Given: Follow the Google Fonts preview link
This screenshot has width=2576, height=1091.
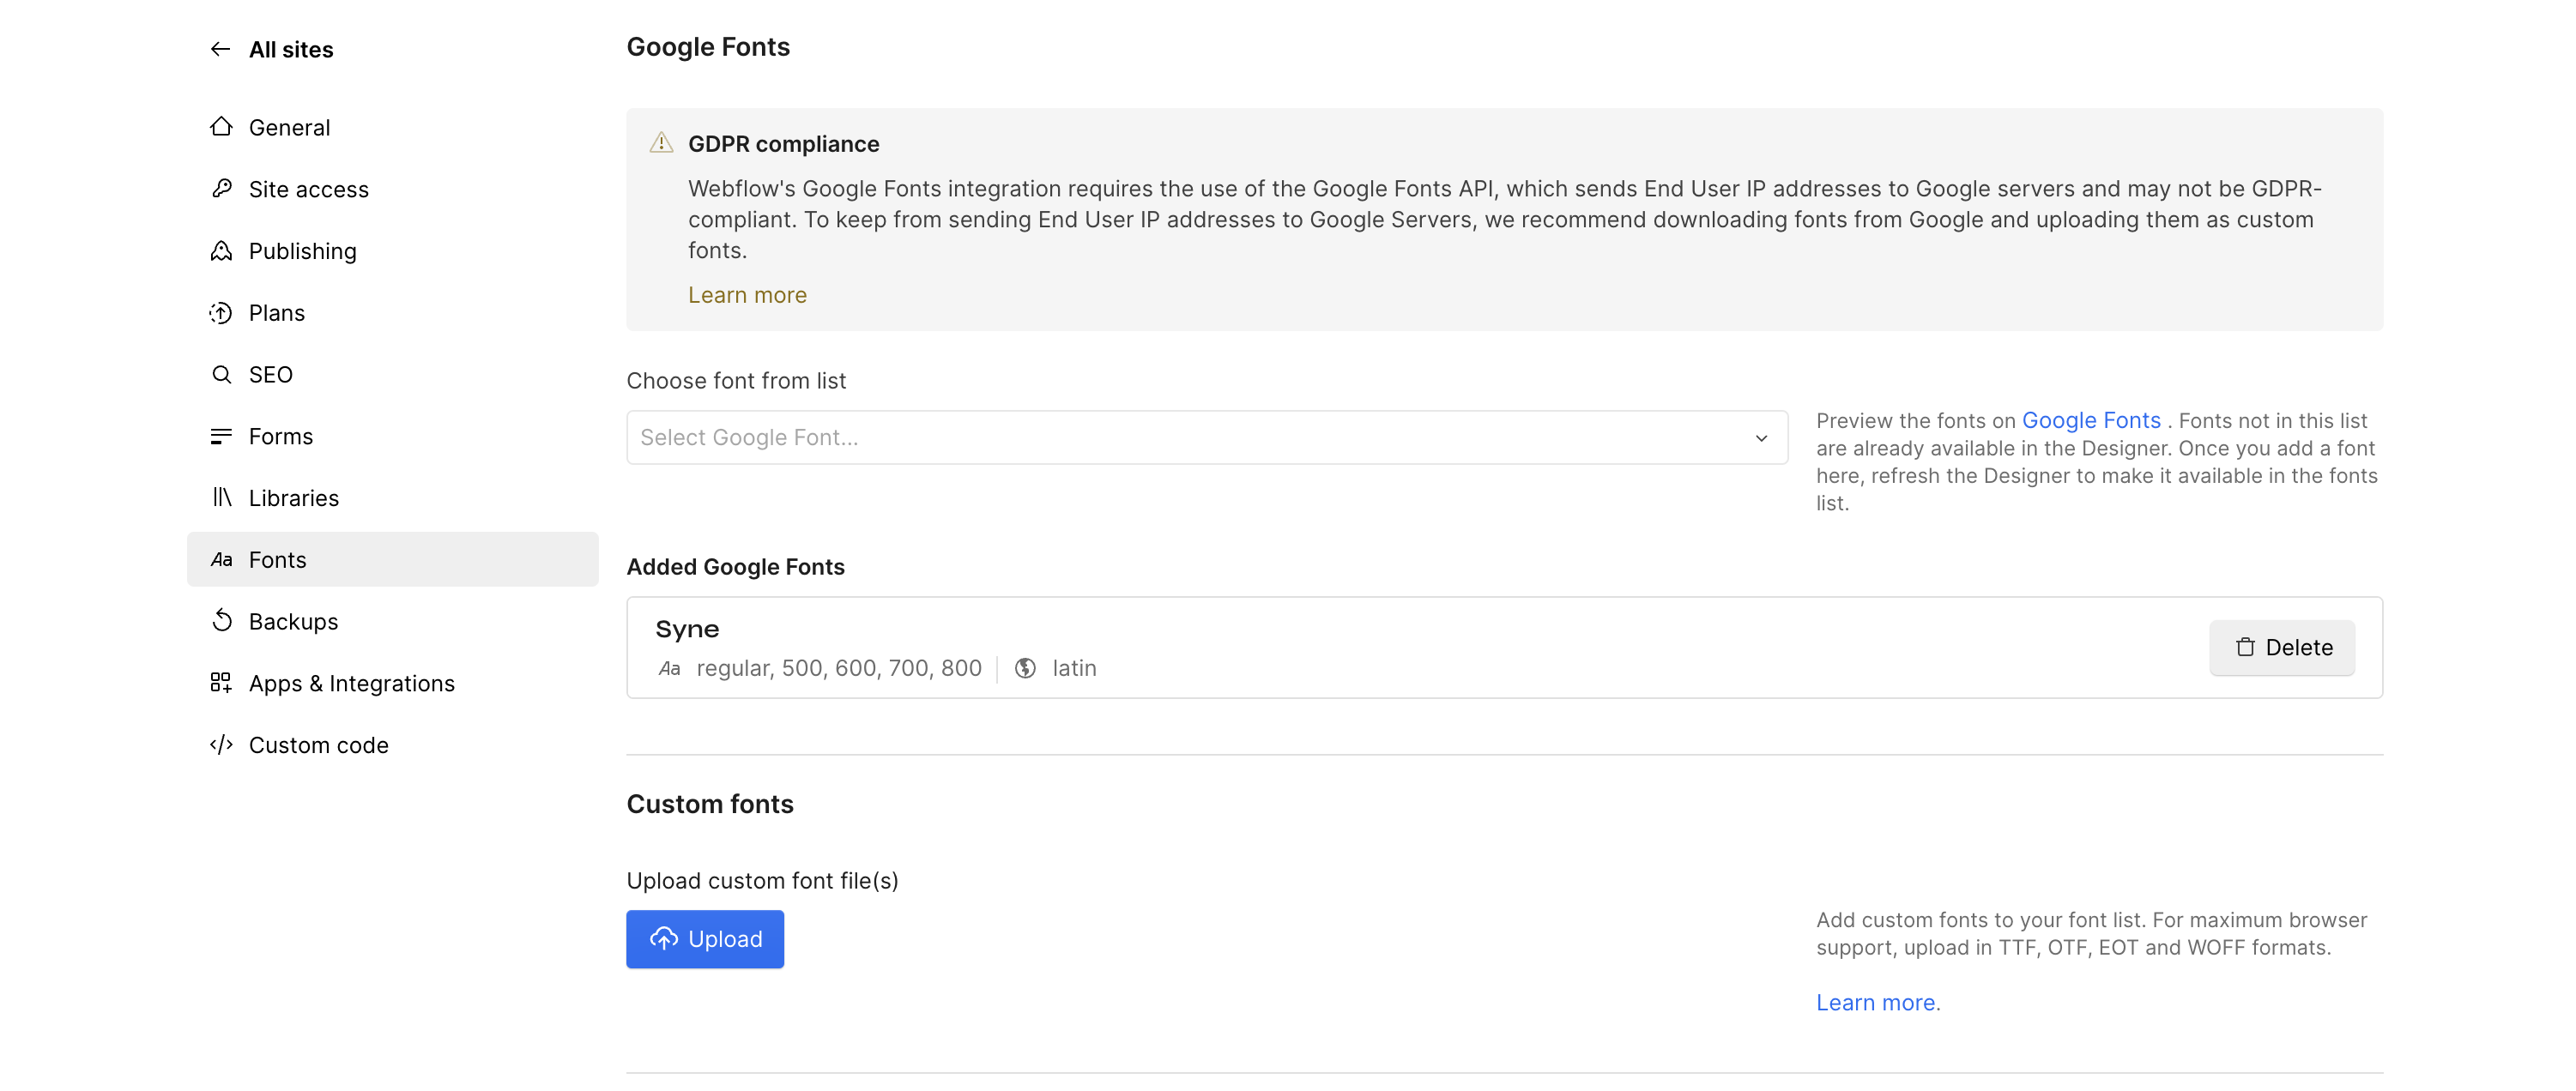Looking at the screenshot, I should [x=2090, y=420].
